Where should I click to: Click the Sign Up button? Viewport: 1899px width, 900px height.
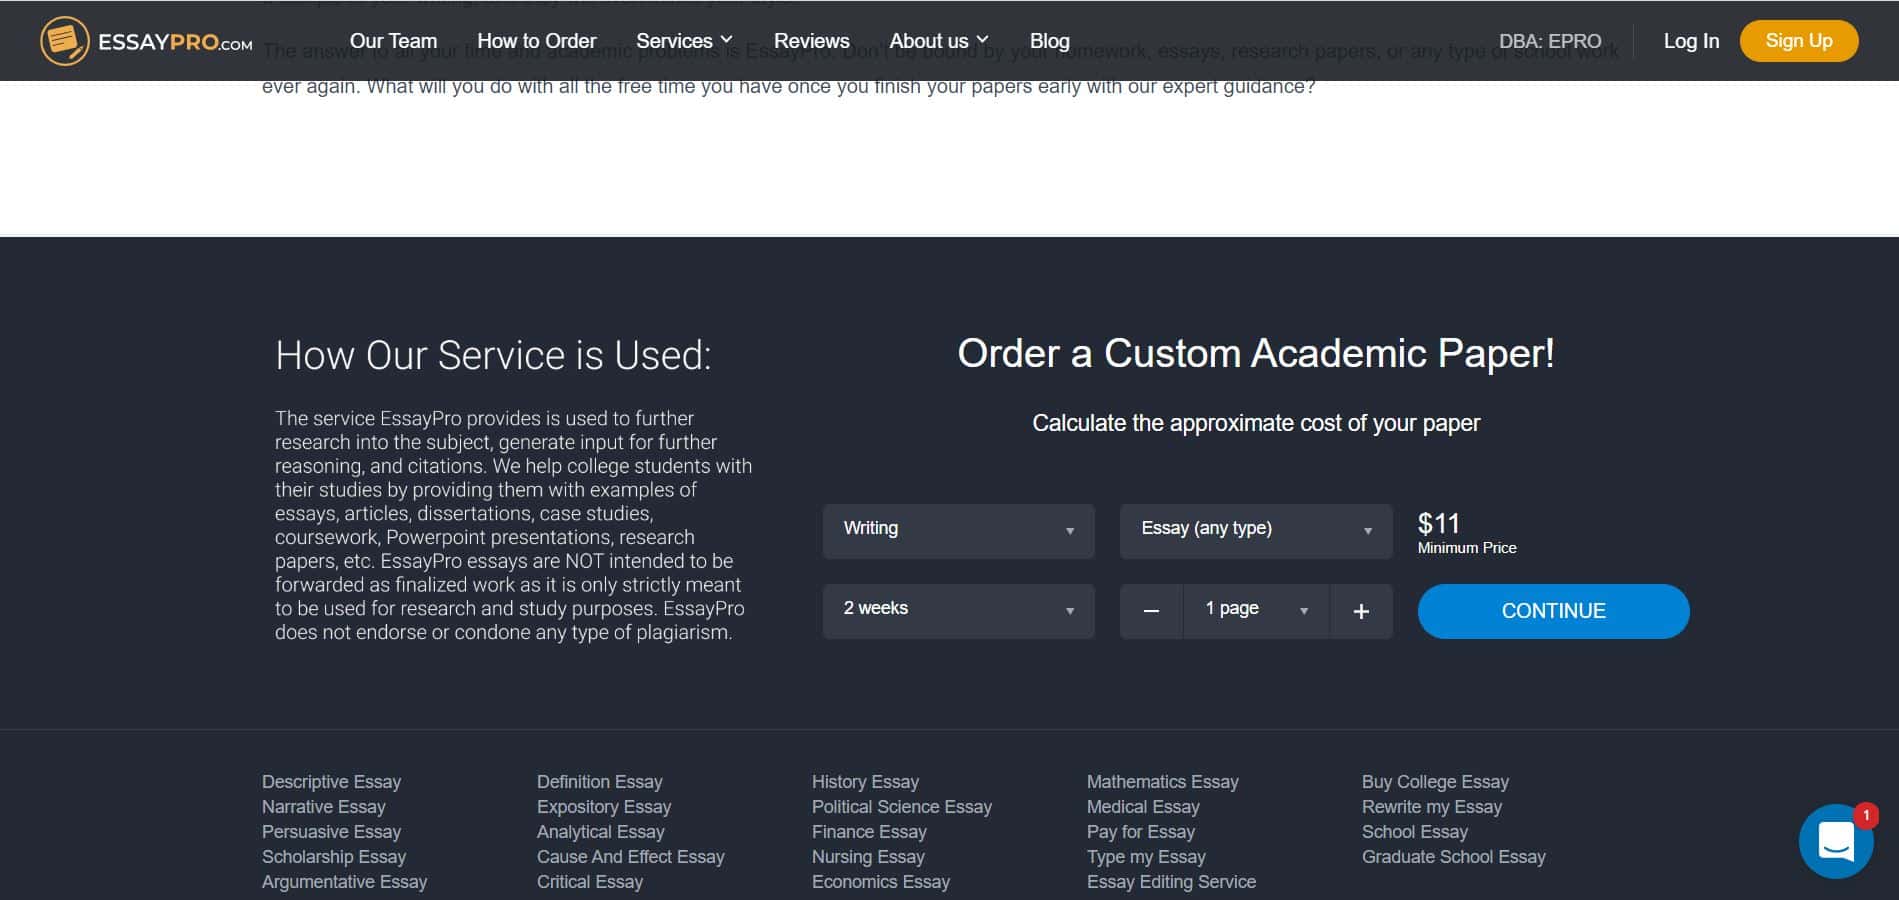[x=1799, y=41]
